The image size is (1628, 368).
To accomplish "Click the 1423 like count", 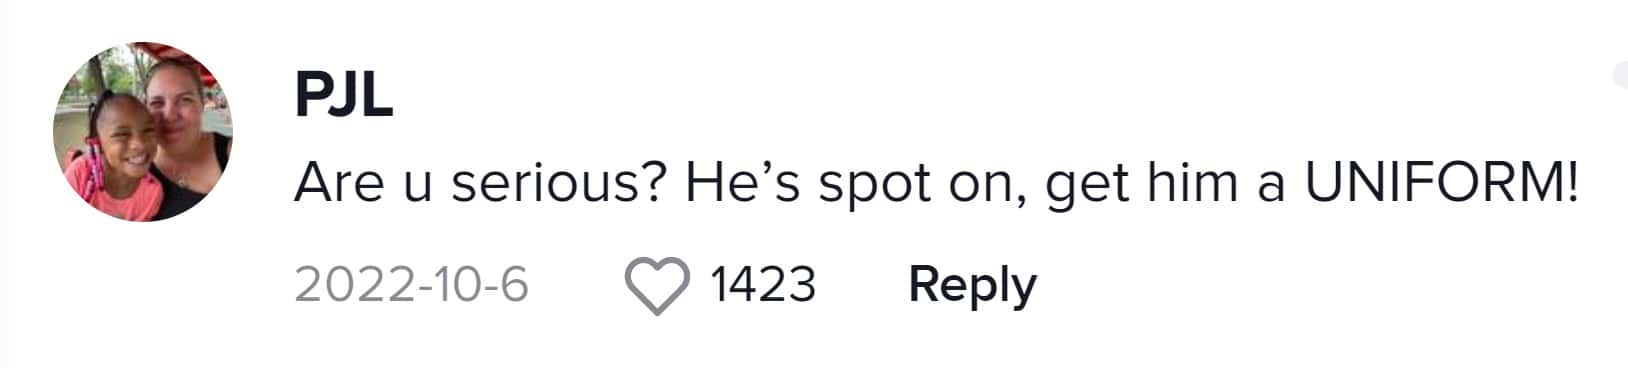I will click(763, 285).
